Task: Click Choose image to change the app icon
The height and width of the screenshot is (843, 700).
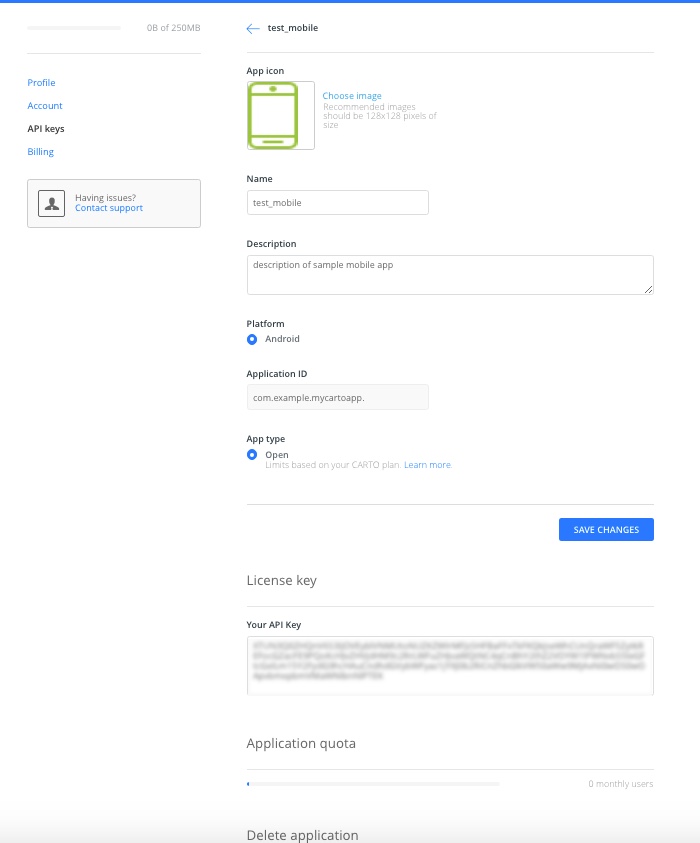Action: 352,95
